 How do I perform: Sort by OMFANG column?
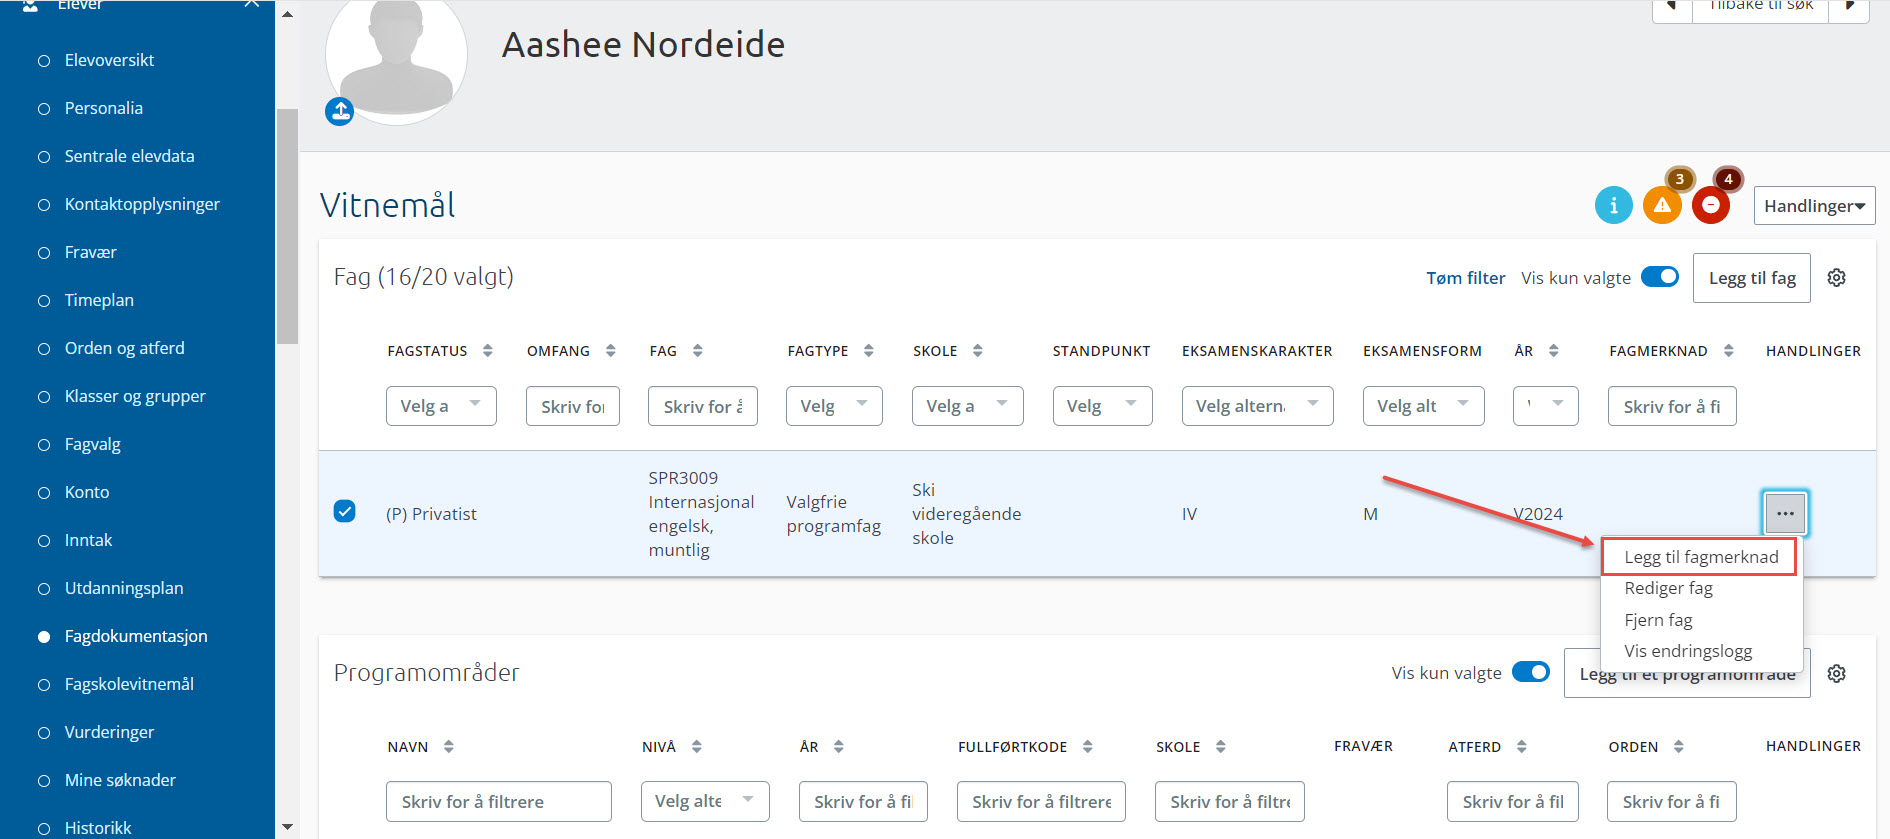tap(610, 351)
